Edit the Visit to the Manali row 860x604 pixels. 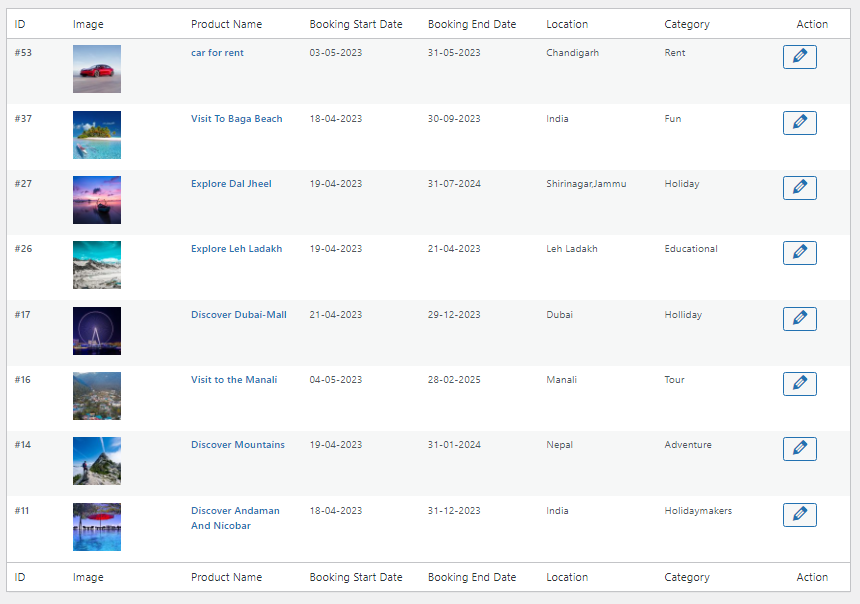[x=799, y=384]
